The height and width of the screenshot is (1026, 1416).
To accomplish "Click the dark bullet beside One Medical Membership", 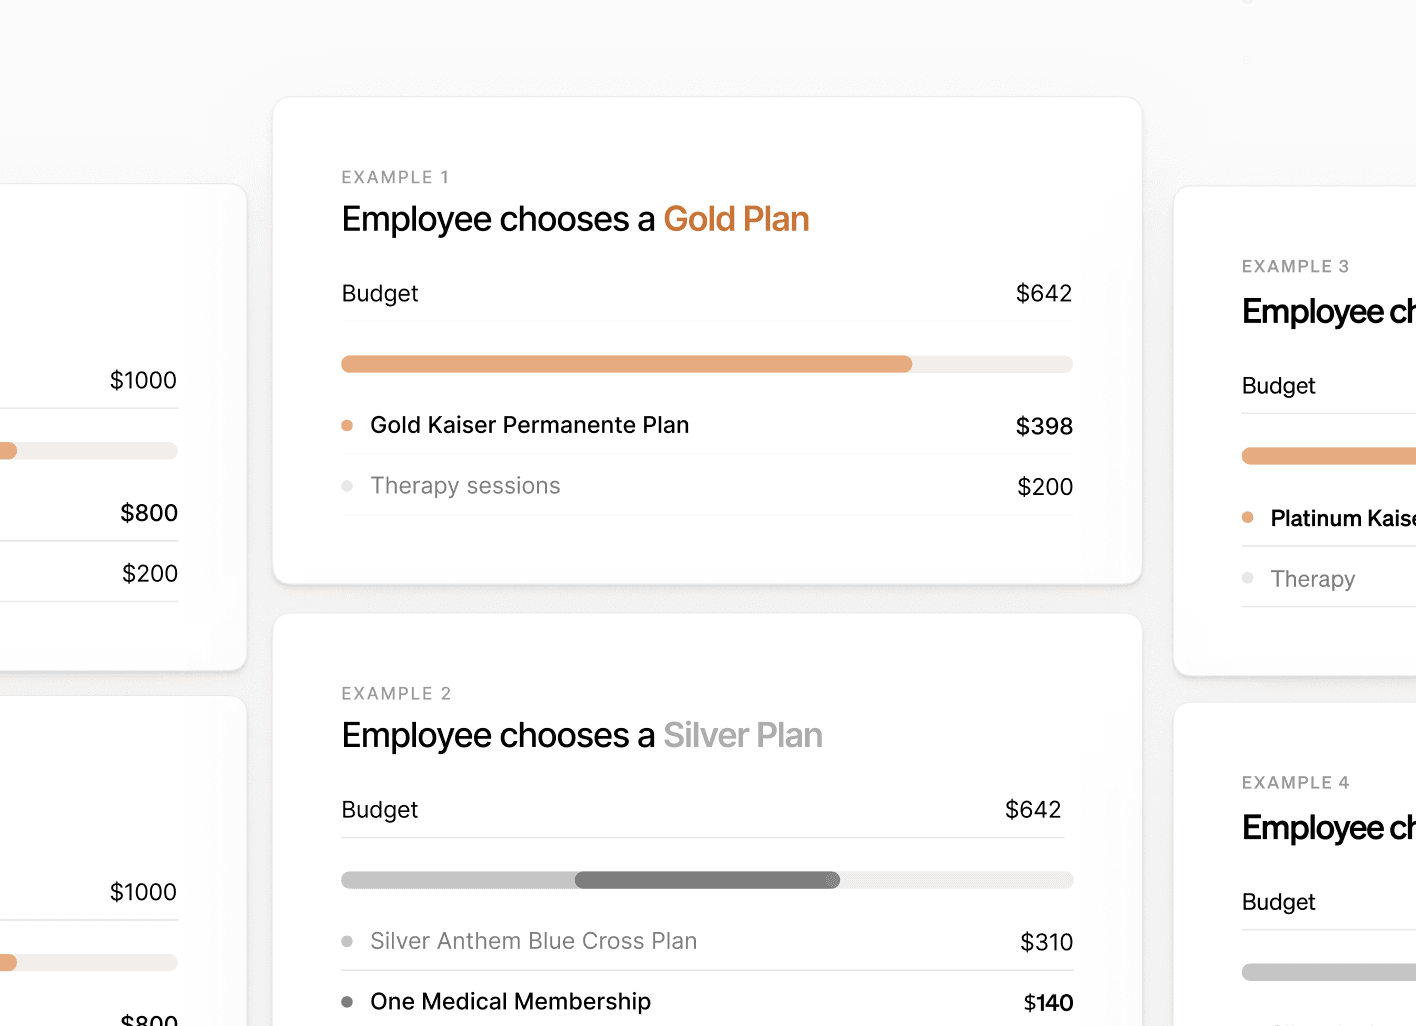I will 347,1002.
